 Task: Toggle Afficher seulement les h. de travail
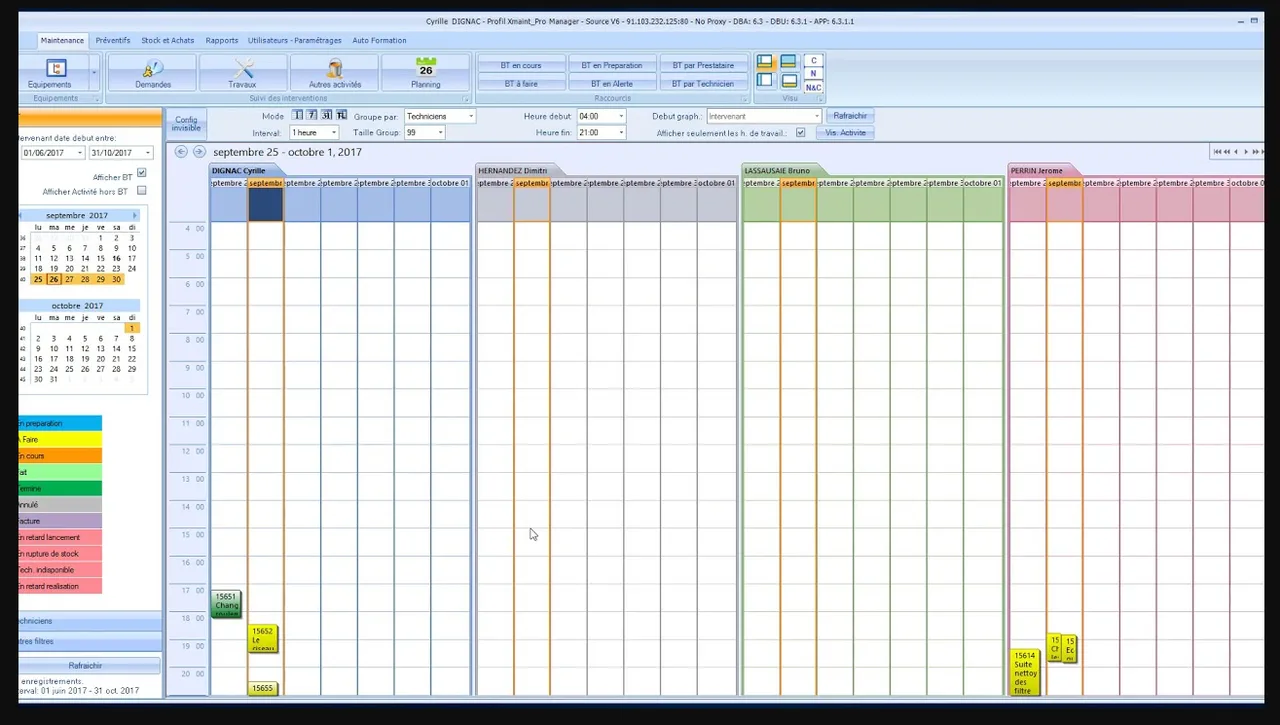click(x=800, y=132)
